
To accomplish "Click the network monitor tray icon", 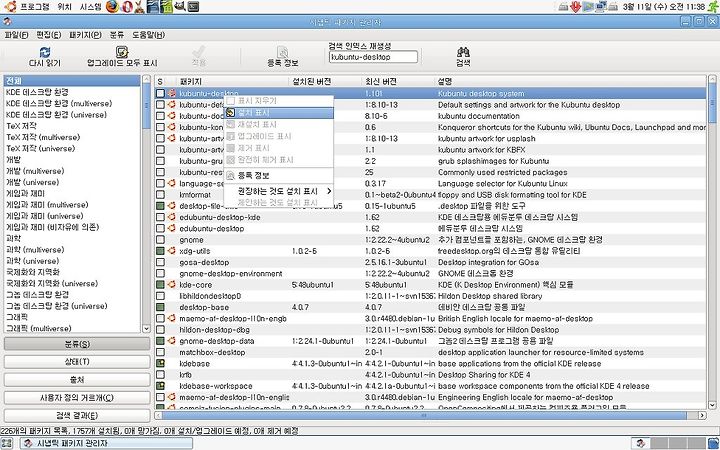I will [x=601, y=7].
